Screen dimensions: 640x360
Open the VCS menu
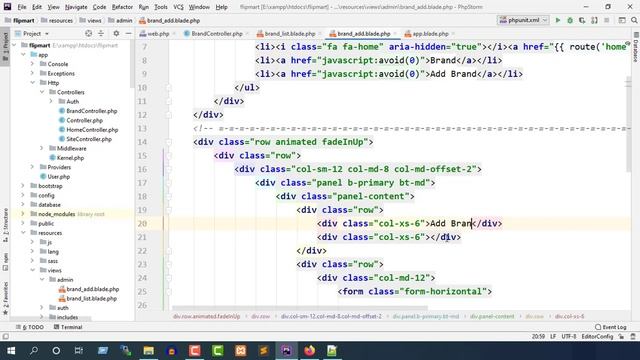(x=178, y=7)
